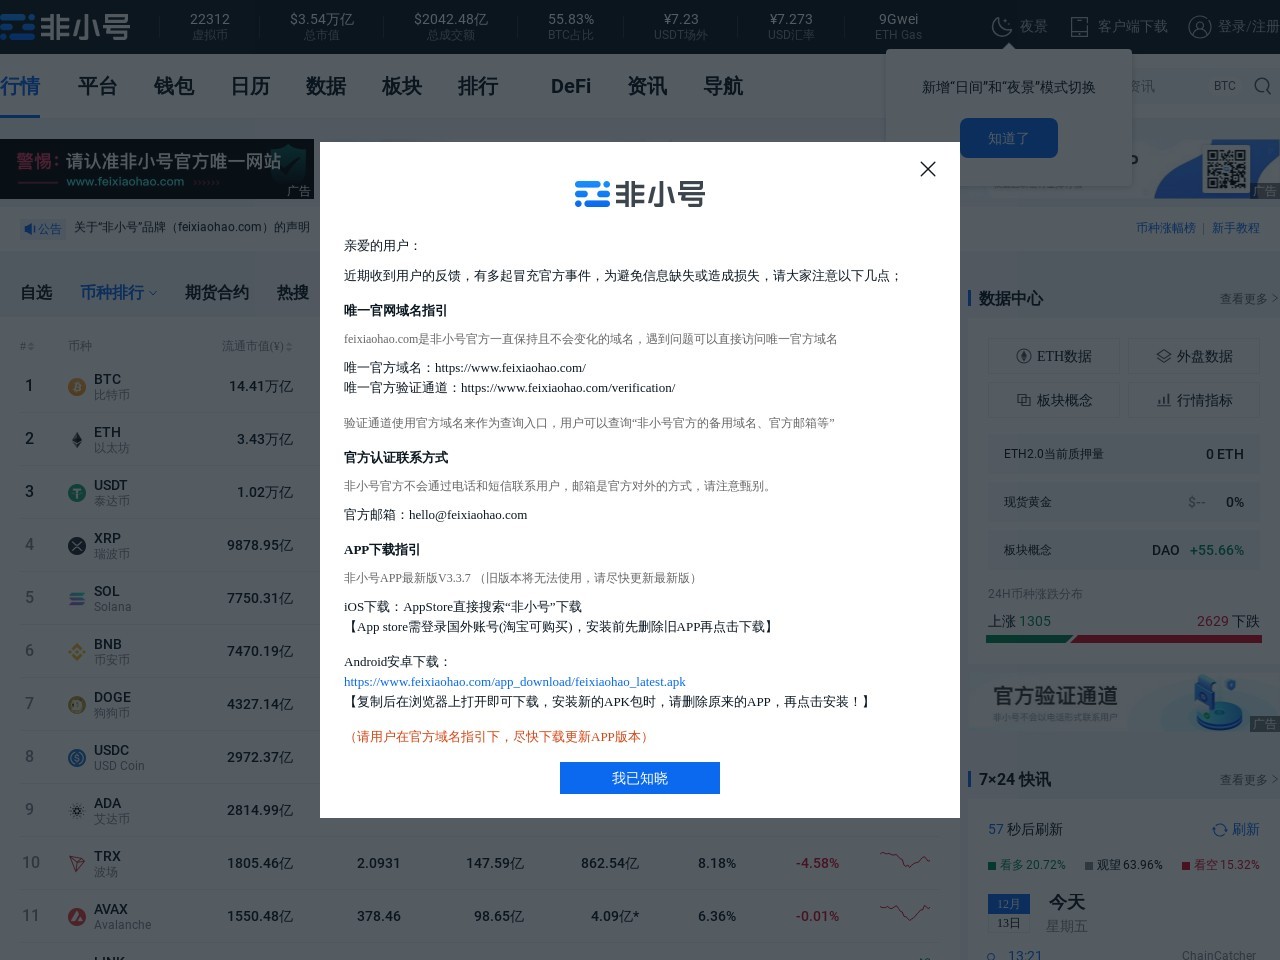This screenshot has height=960, width=1280.
Task: Click the TRX 7-day sparkline chart
Action: click(905, 860)
